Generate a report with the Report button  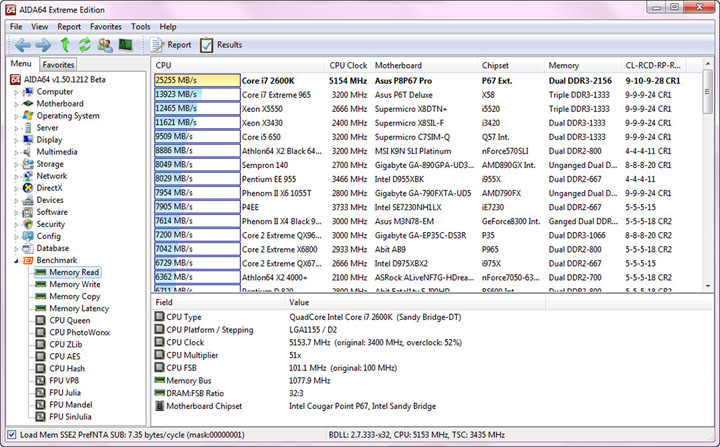point(171,45)
